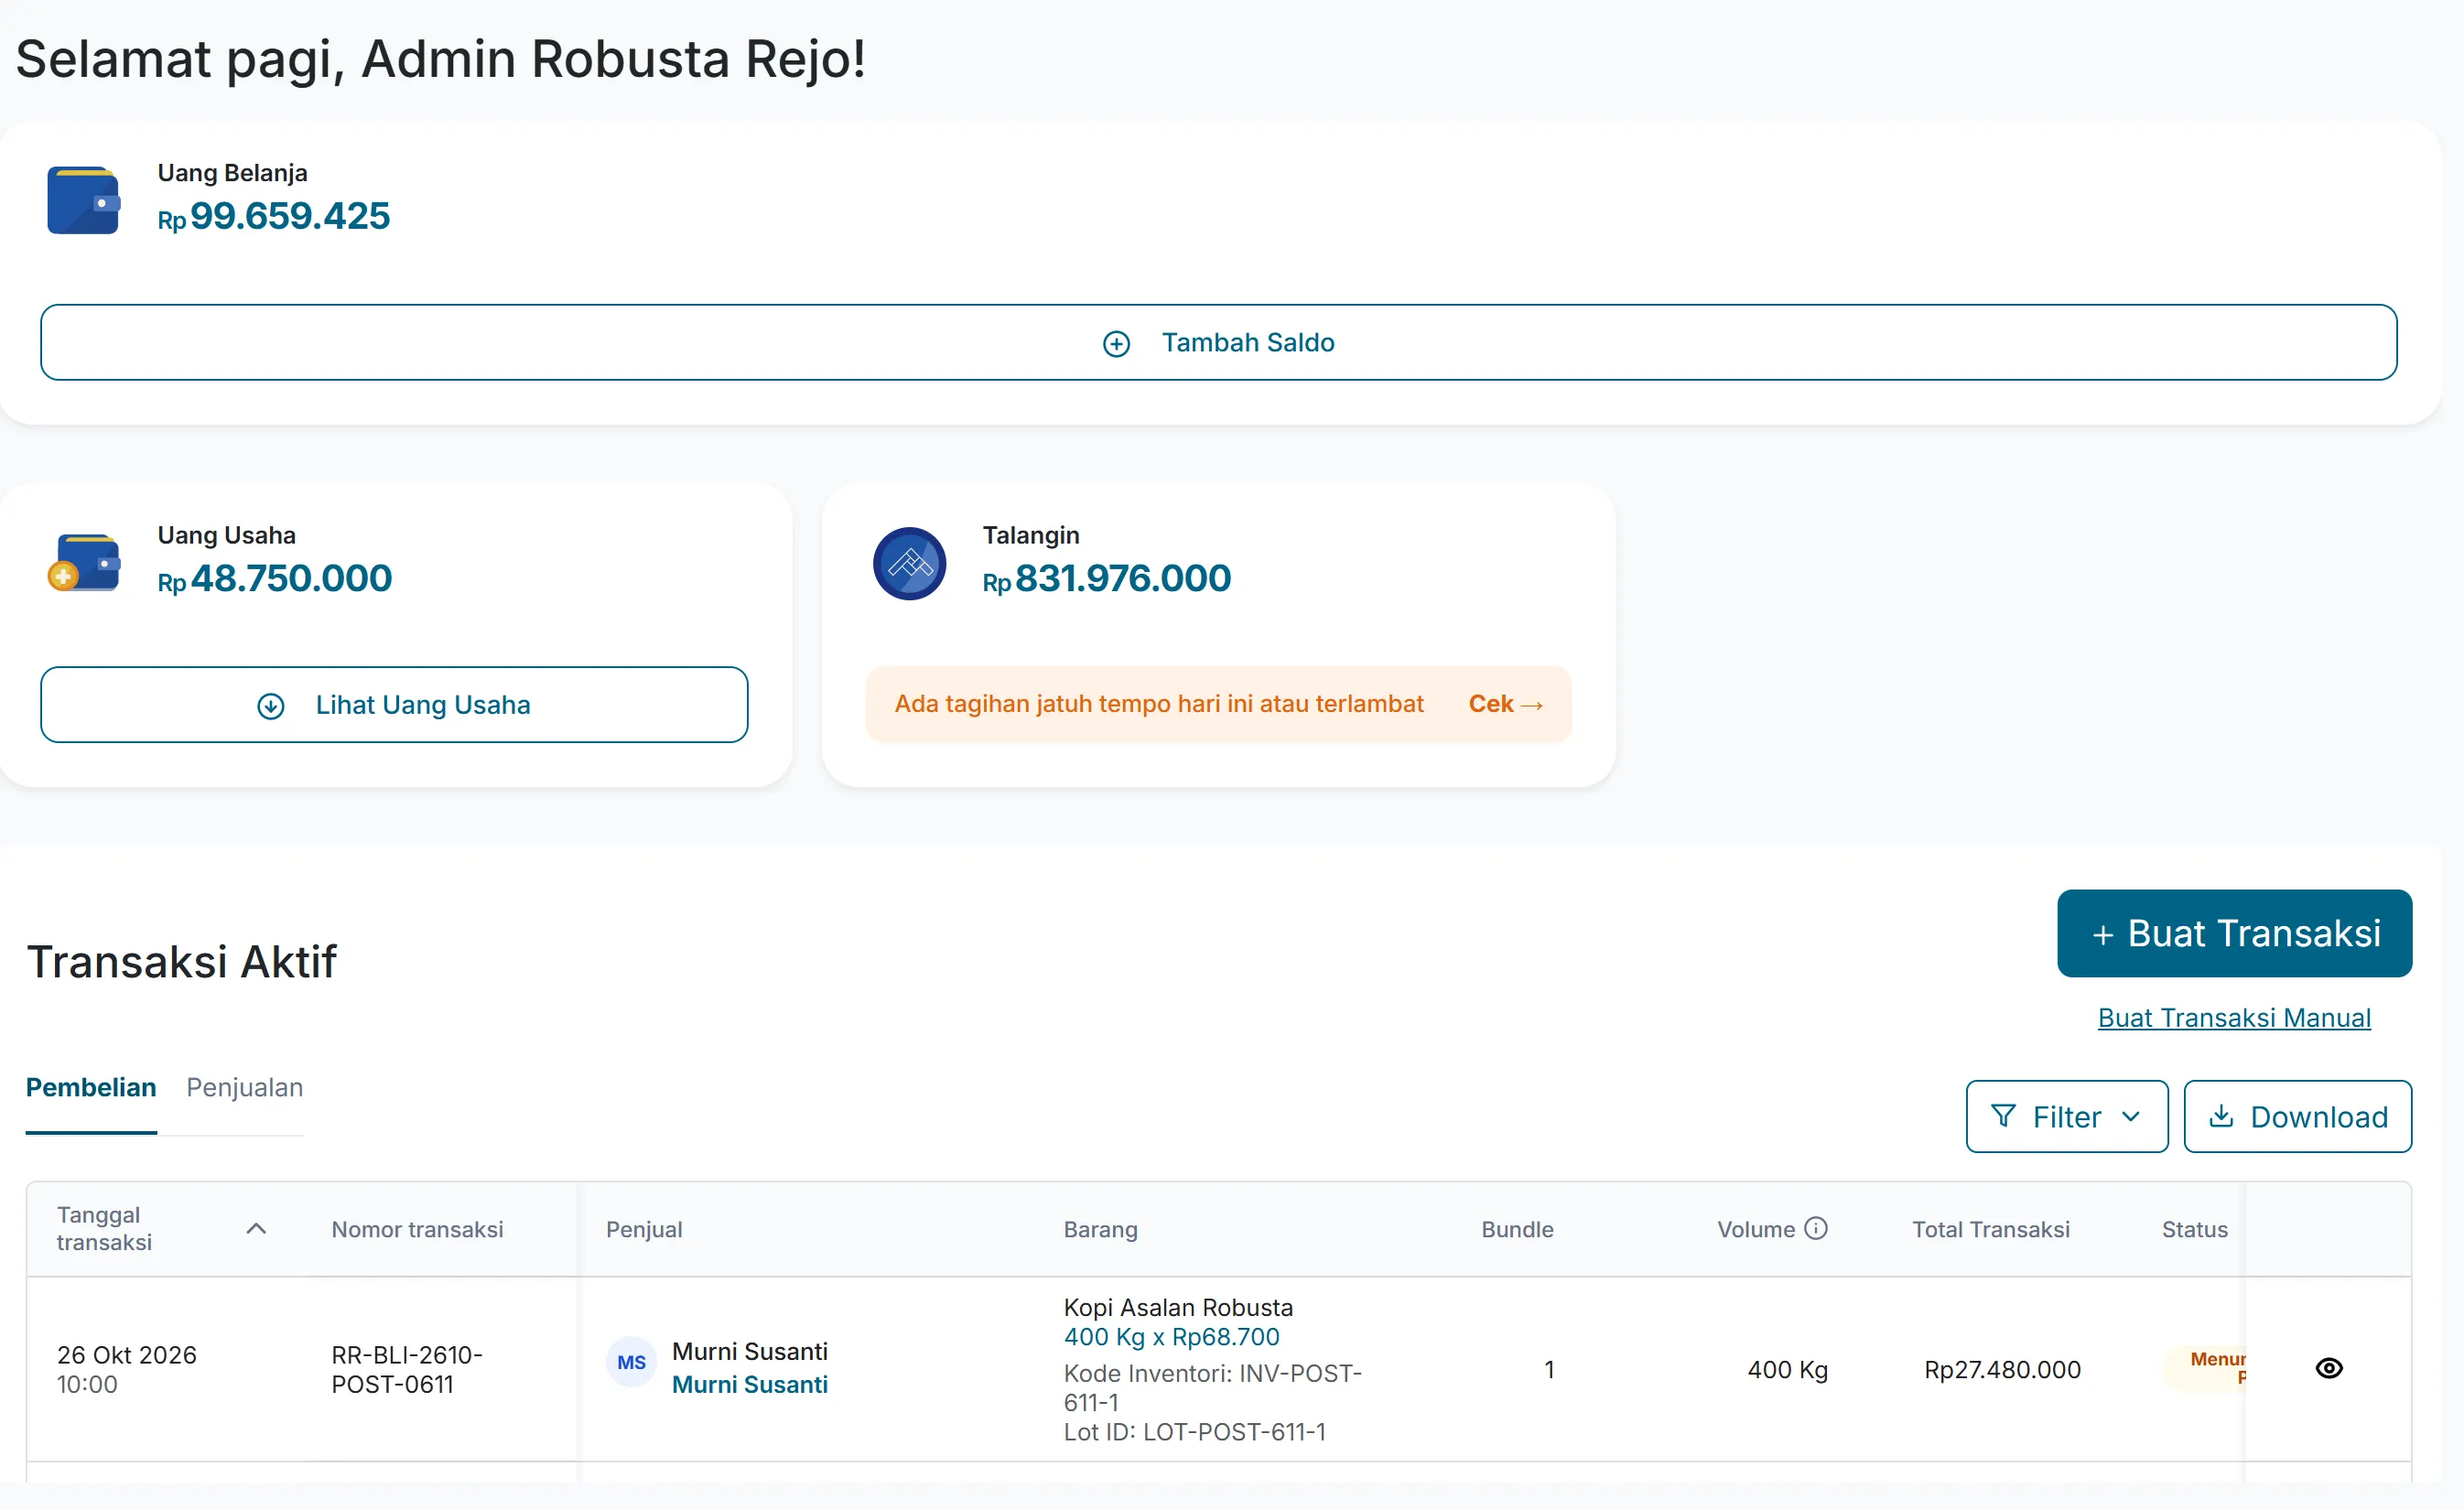Click the Volume info icon
Viewport: 2464px width, 1510px height.
1816,1228
